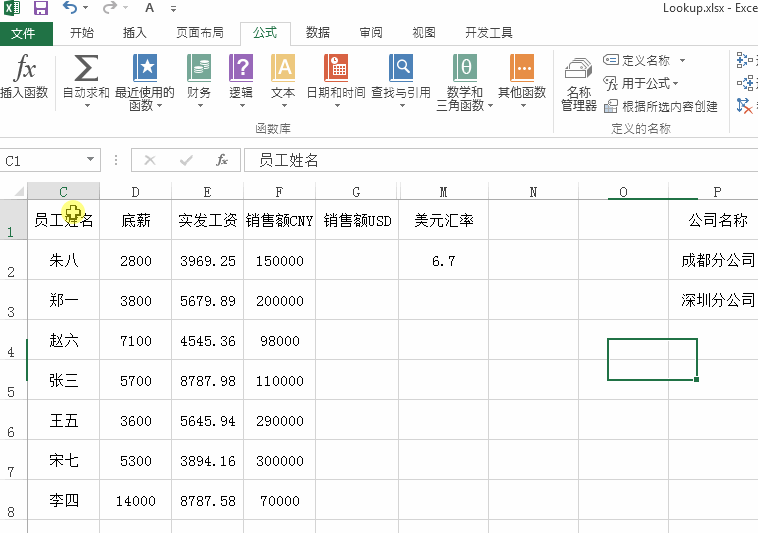The height and width of the screenshot is (533, 758).
Task: Select the 底薪 header cell
Action: (x=135, y=220)
